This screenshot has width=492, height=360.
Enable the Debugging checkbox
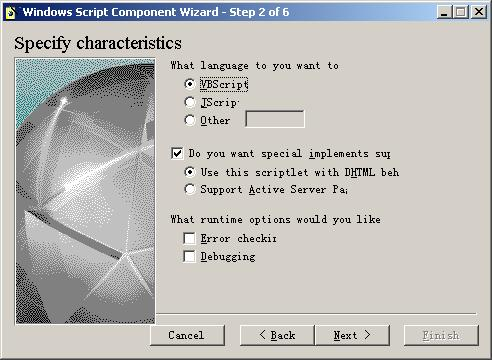click(x=189, y=256)
